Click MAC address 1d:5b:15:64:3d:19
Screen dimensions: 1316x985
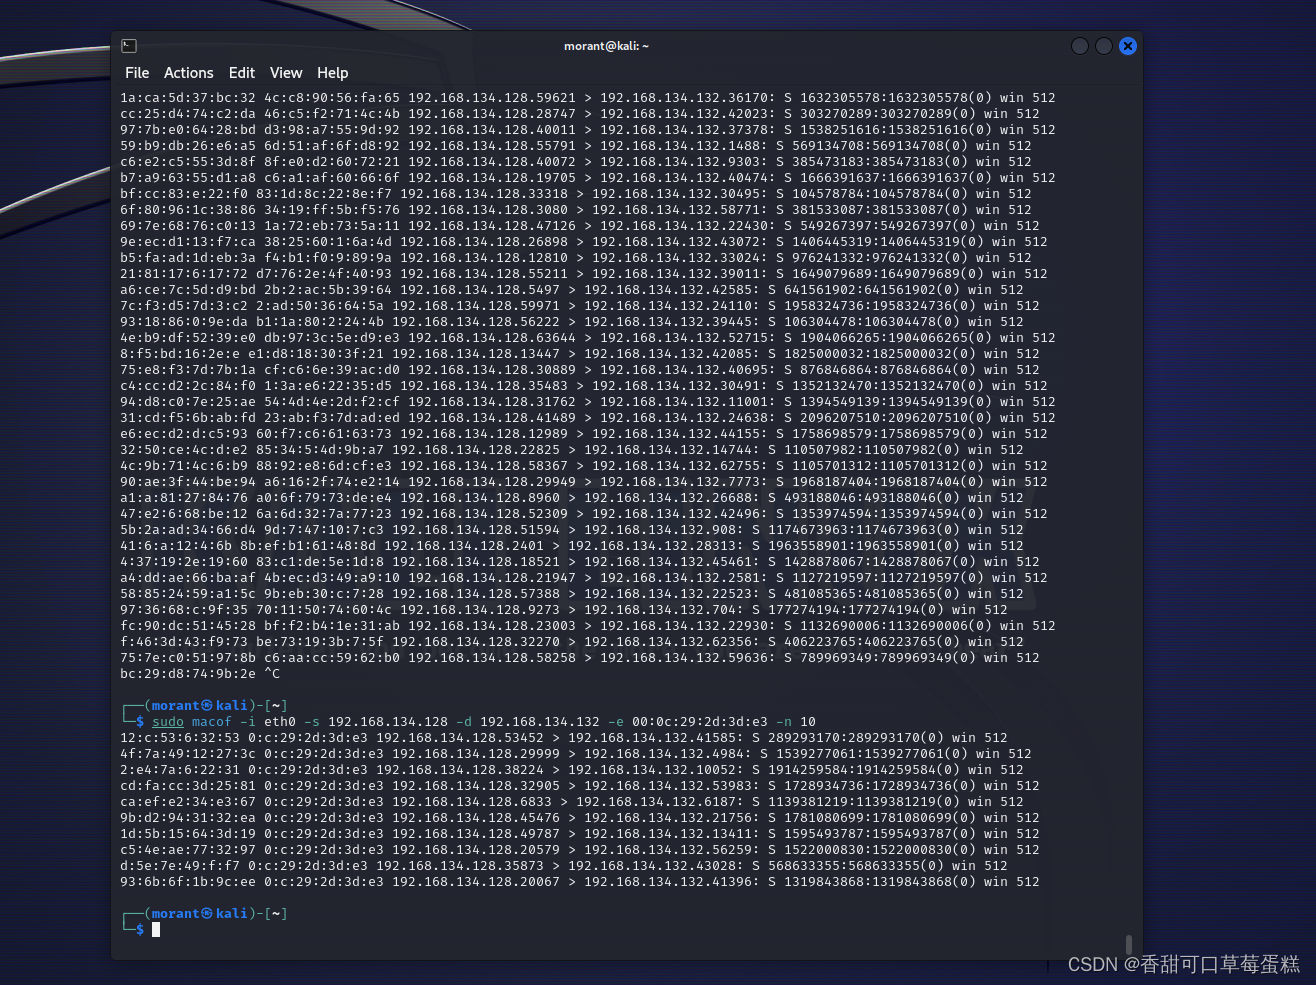tap(188, 834)
